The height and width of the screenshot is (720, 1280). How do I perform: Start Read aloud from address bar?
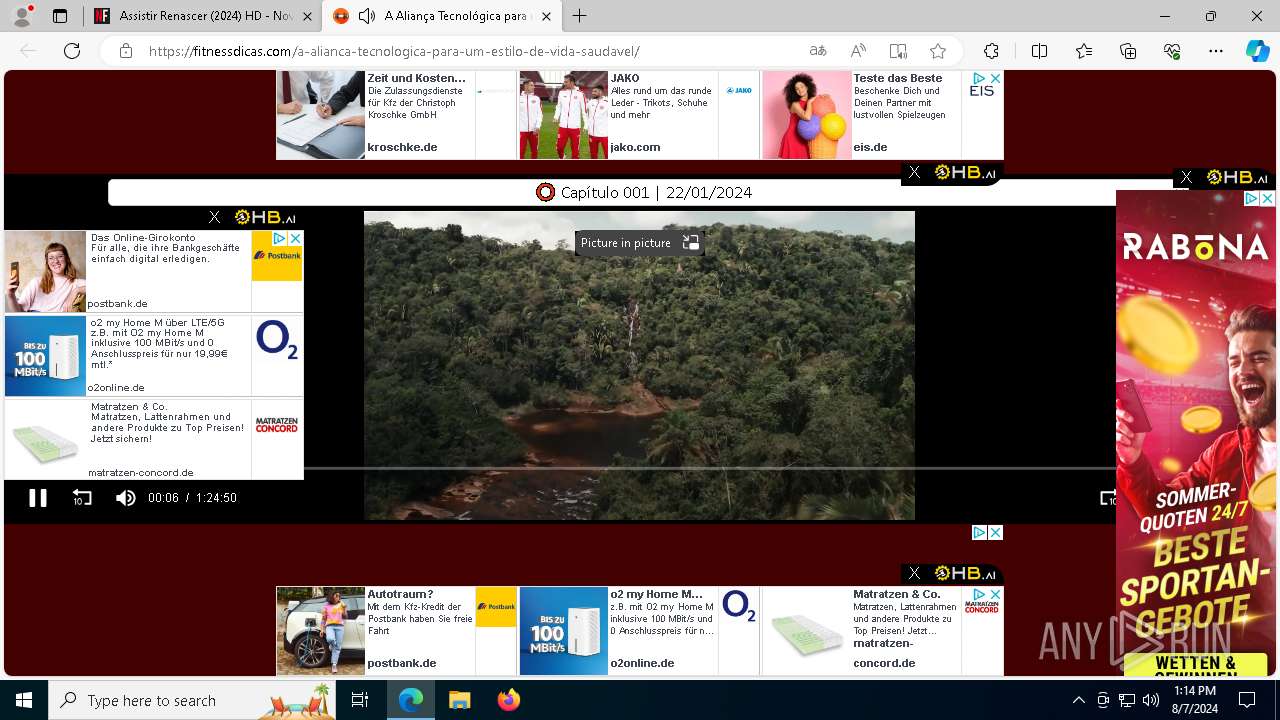pos(858,51)
